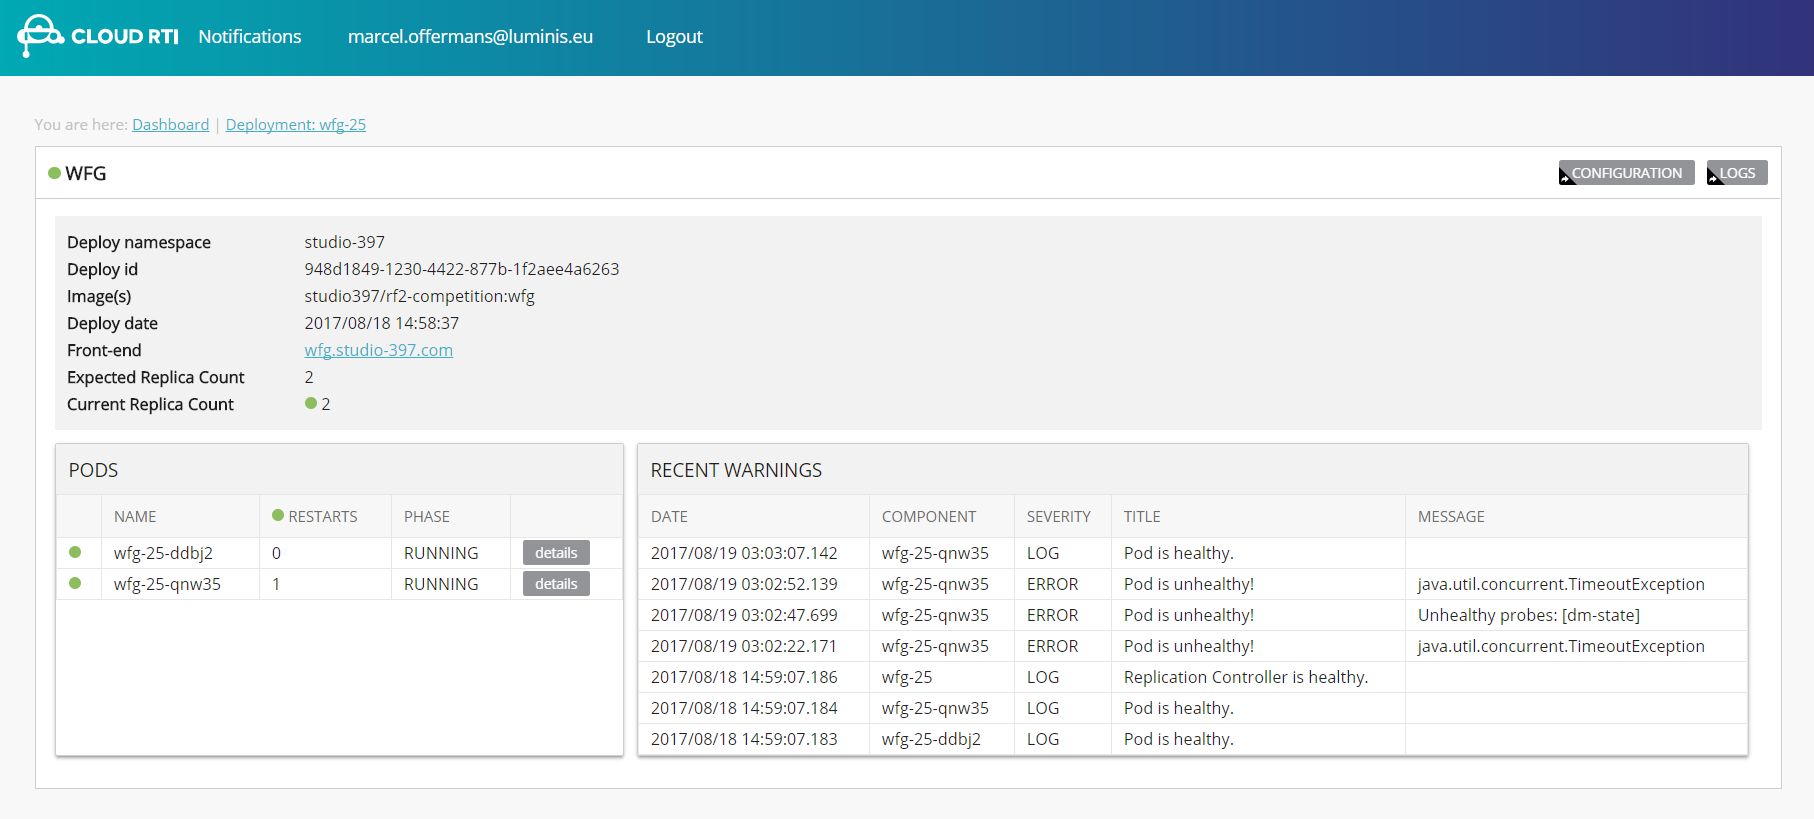The image size is (1814, 819).
Task: Select warning dated 2017/08/18 14:59:07.183
Action: coord(1193,739)
